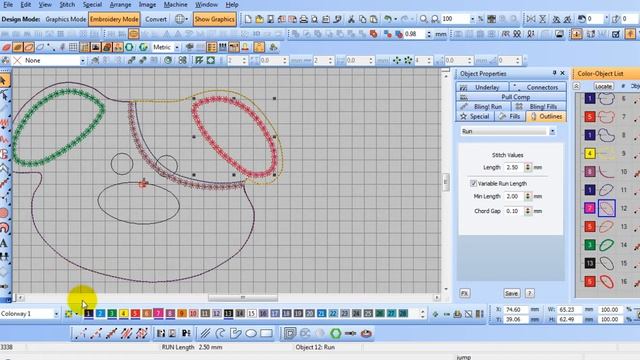Select object 12 in Color-Object List
Image resolution: width=640 pixels, height=360 pixels.
tap(607, 208)
